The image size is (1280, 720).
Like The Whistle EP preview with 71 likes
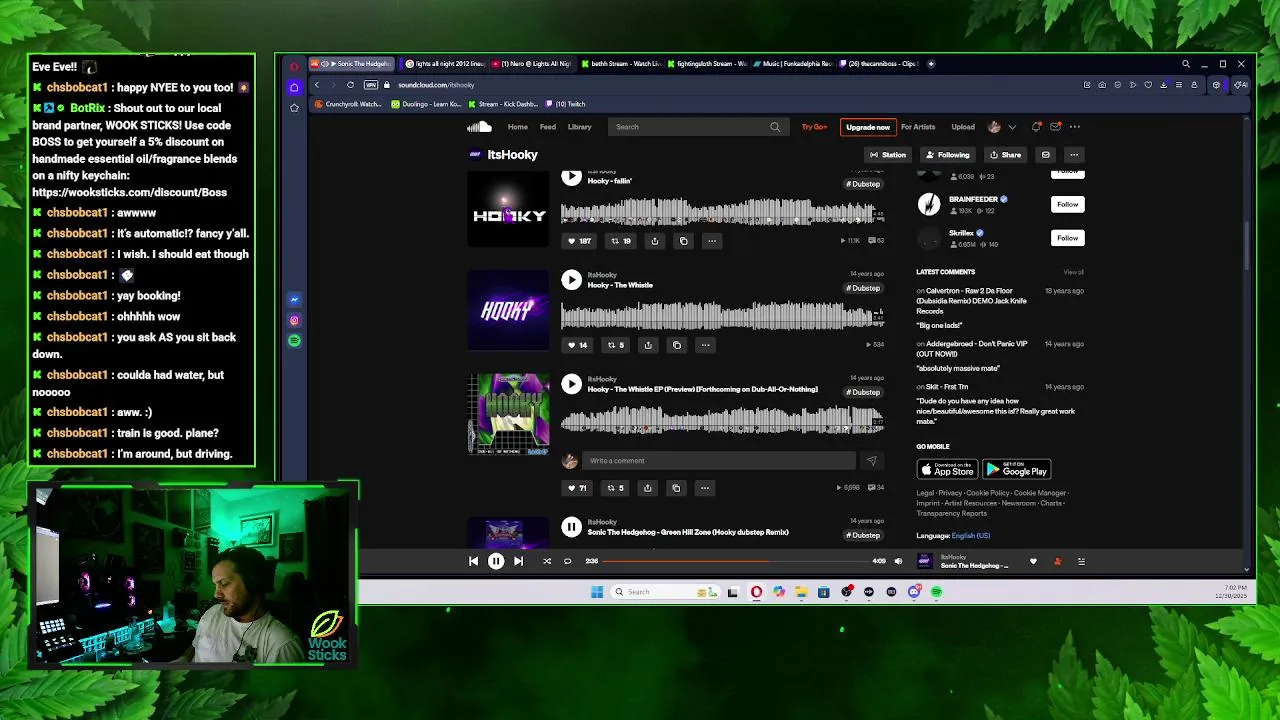coord(578,488)
